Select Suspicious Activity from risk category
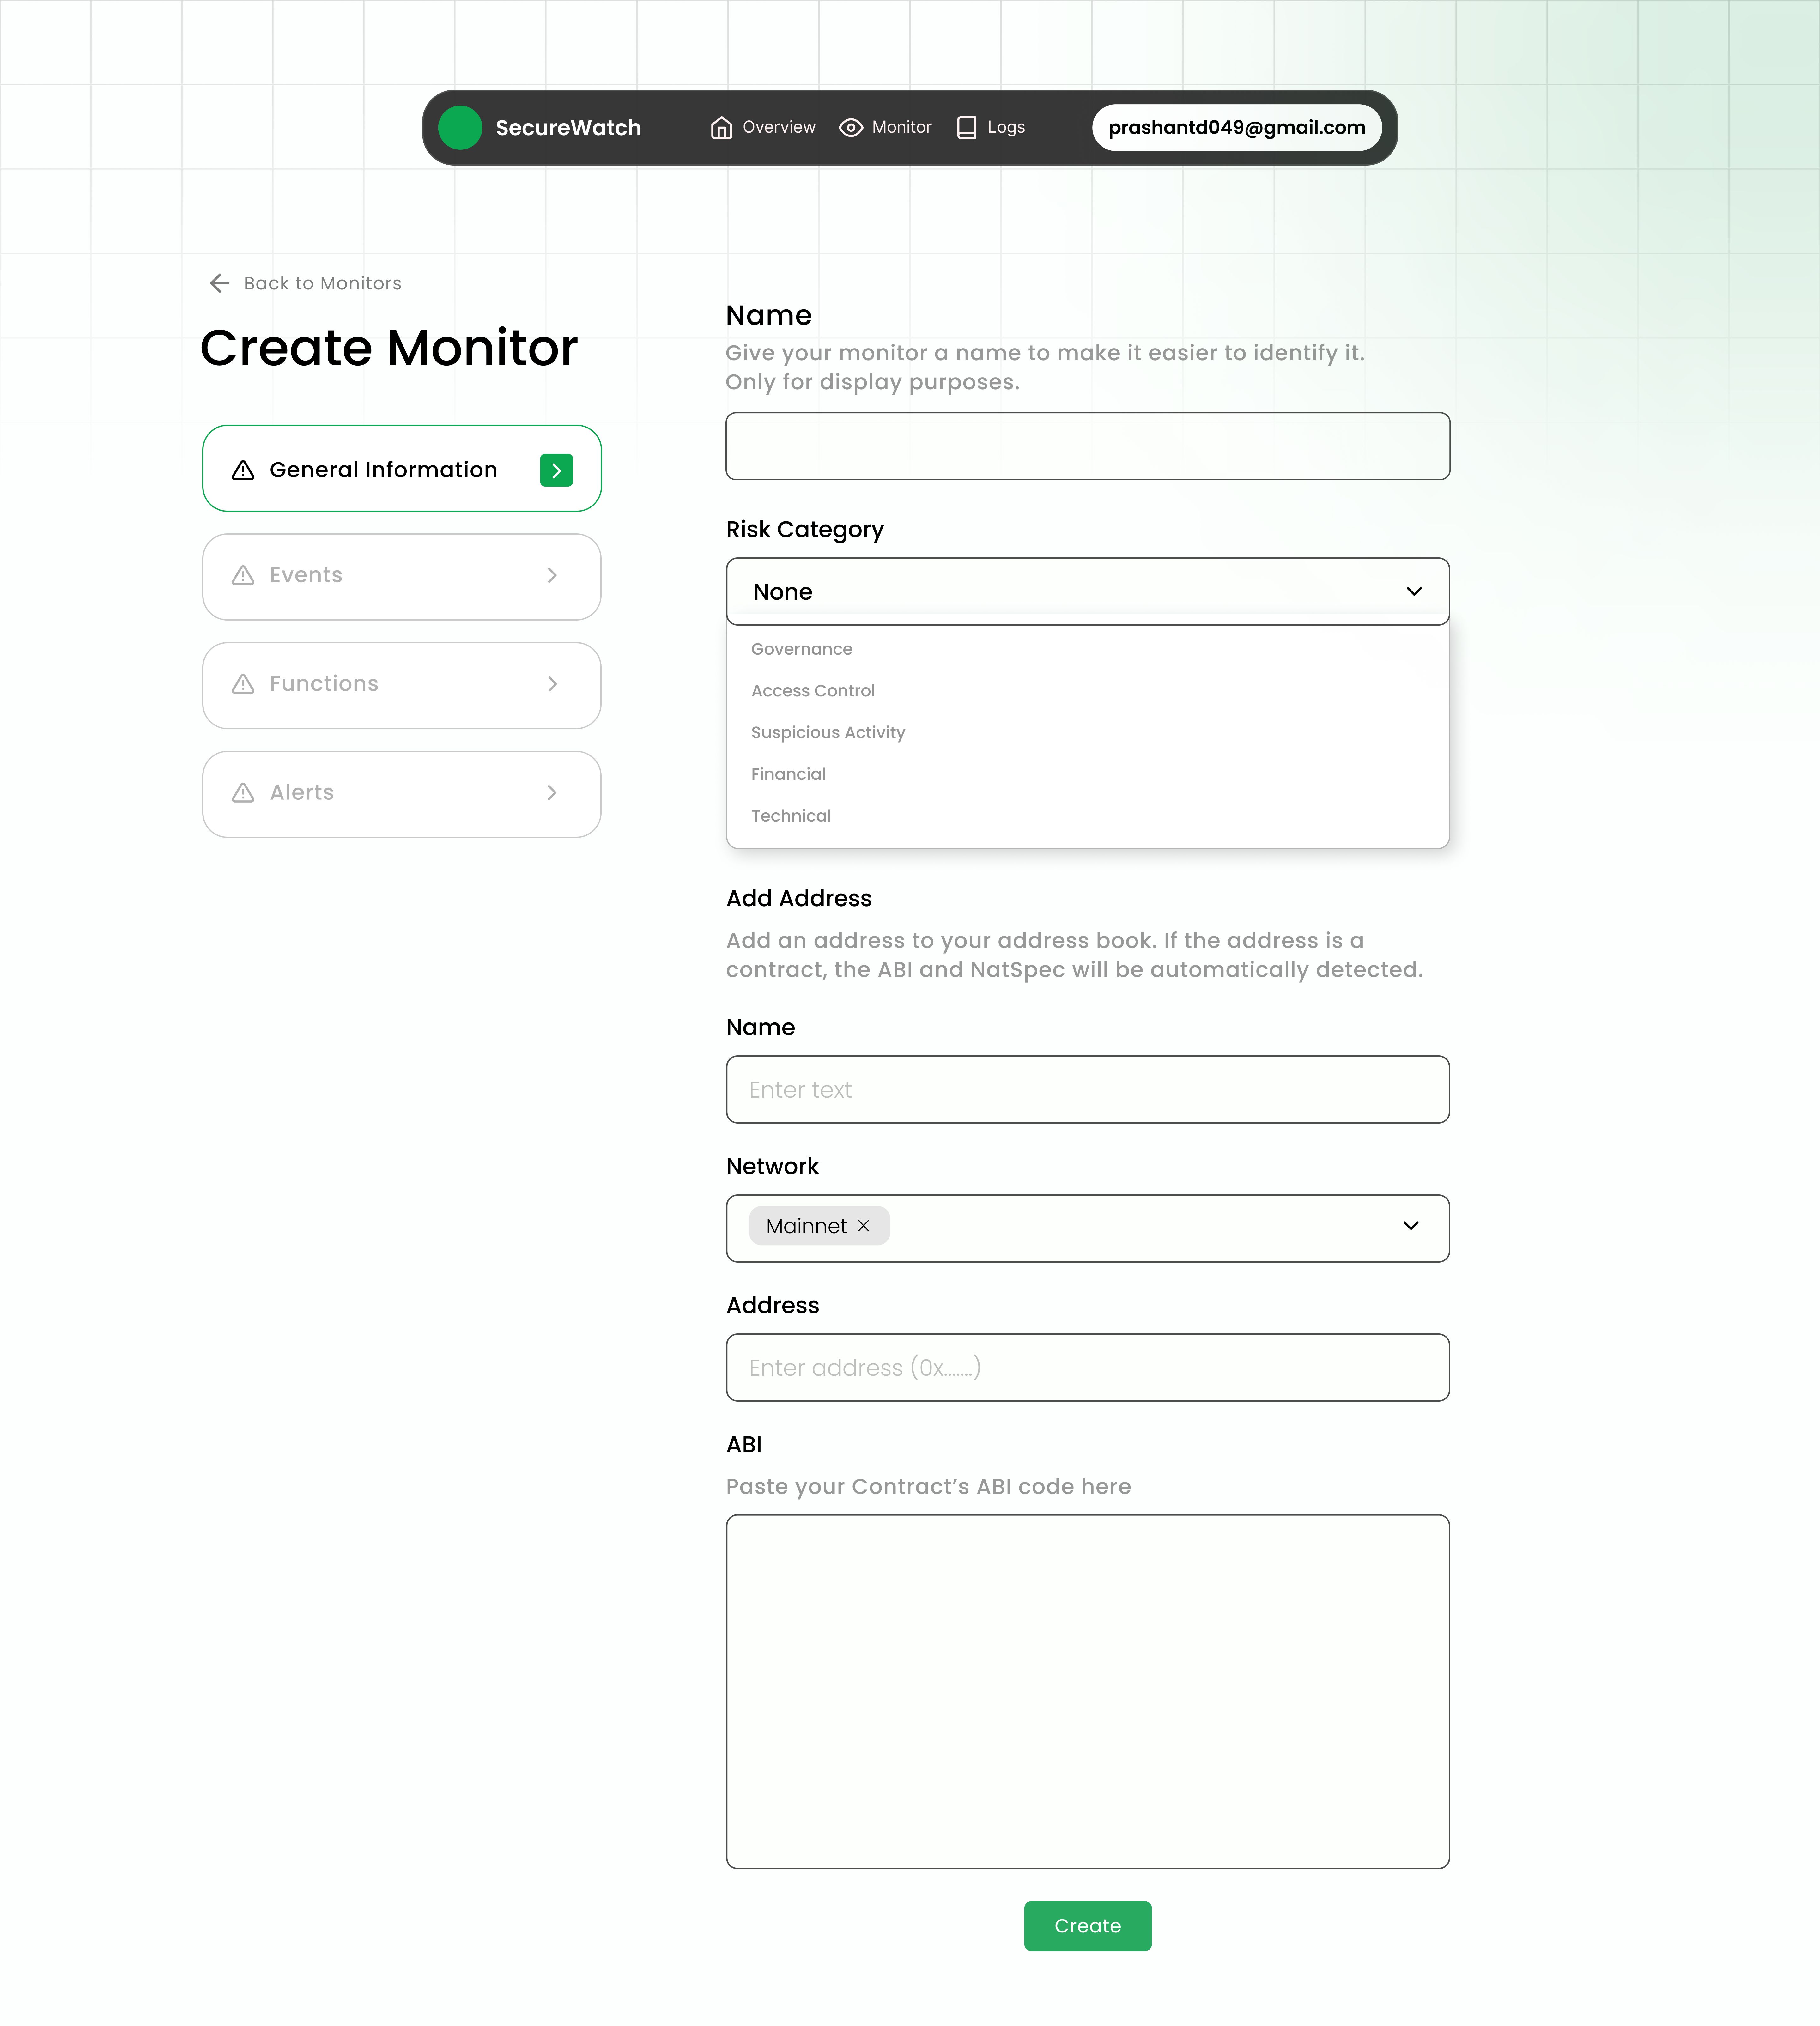Viewport: 1820px width, 2026px height. pos(828,731)
